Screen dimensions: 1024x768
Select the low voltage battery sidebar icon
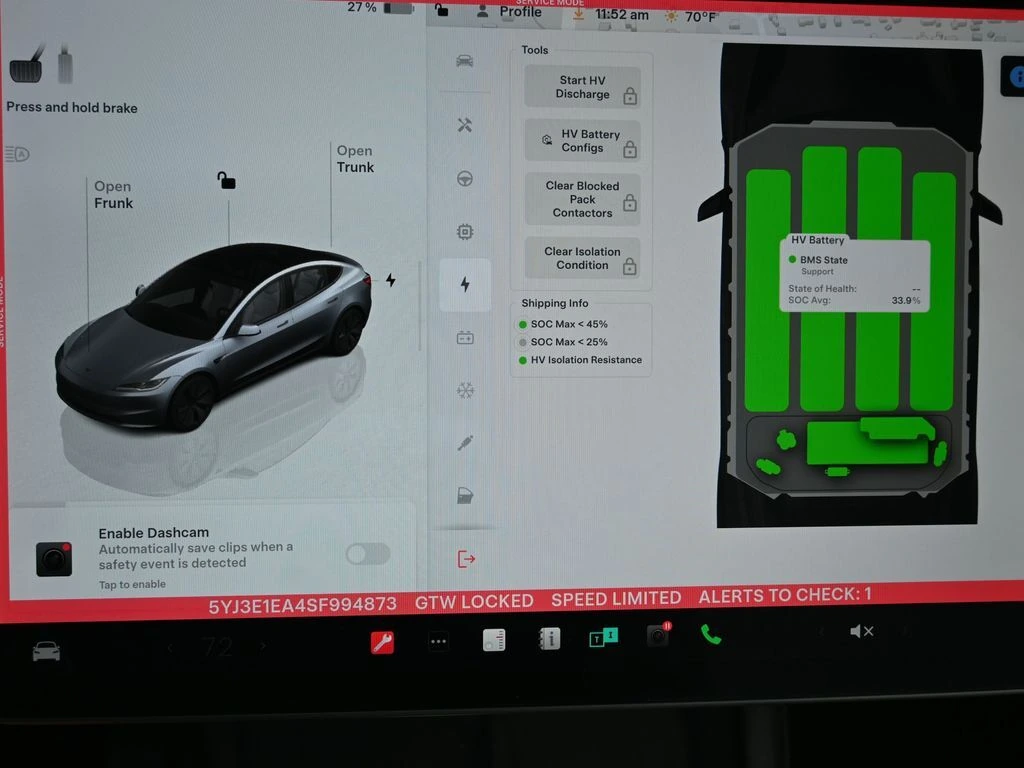465,338
